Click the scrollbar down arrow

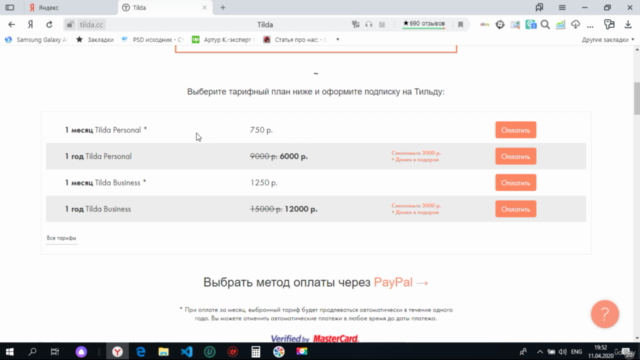click(637, 338)
